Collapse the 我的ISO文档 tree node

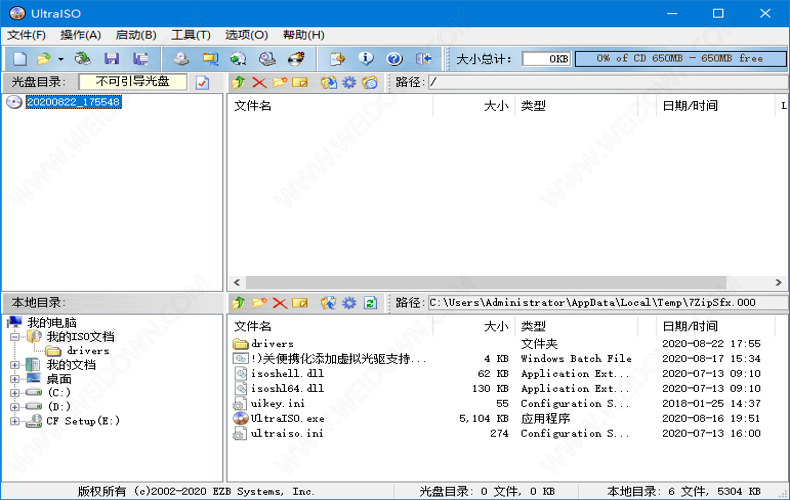point(15,337)
